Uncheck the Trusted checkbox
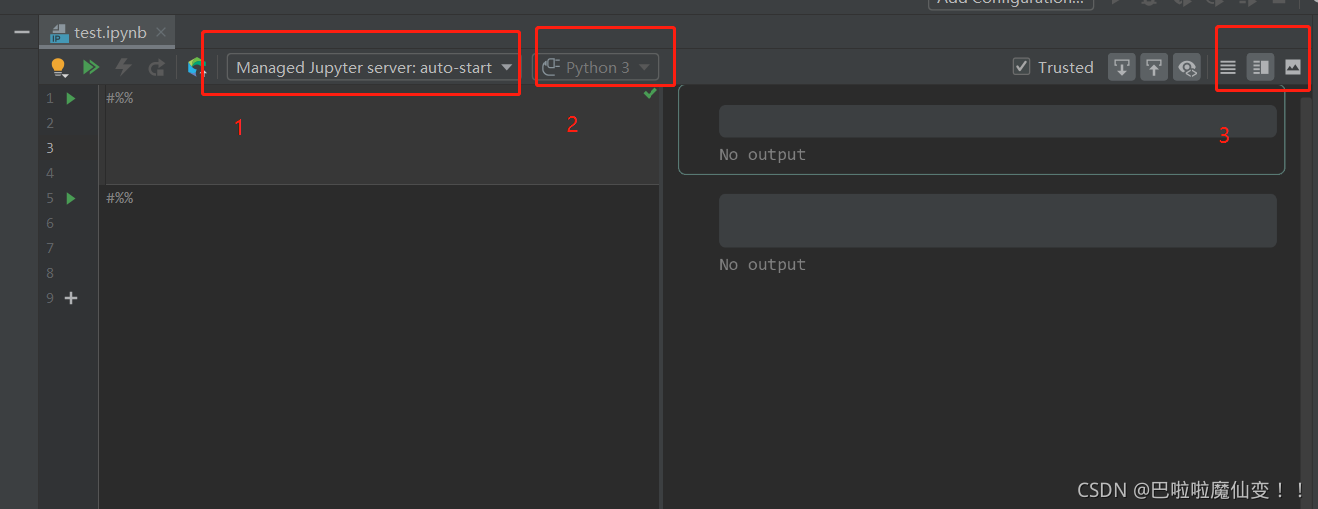 (1021, 67)
